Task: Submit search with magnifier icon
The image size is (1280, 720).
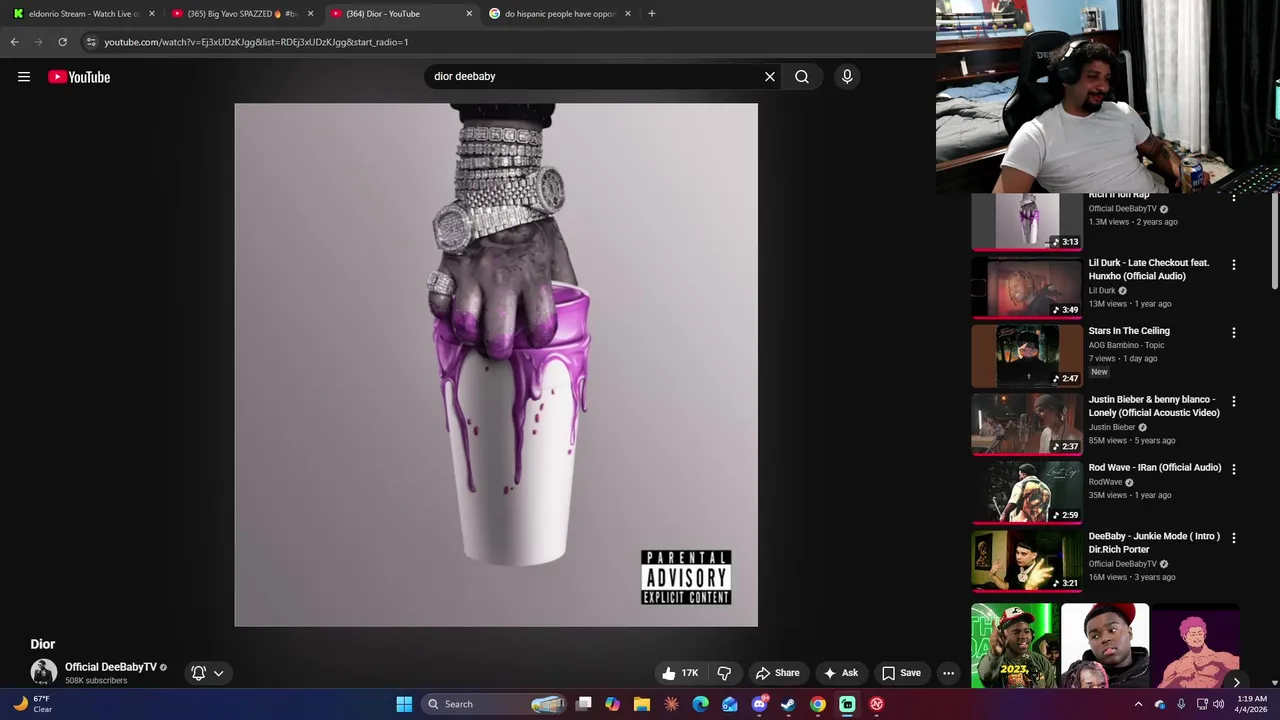Action: point(802,76)
